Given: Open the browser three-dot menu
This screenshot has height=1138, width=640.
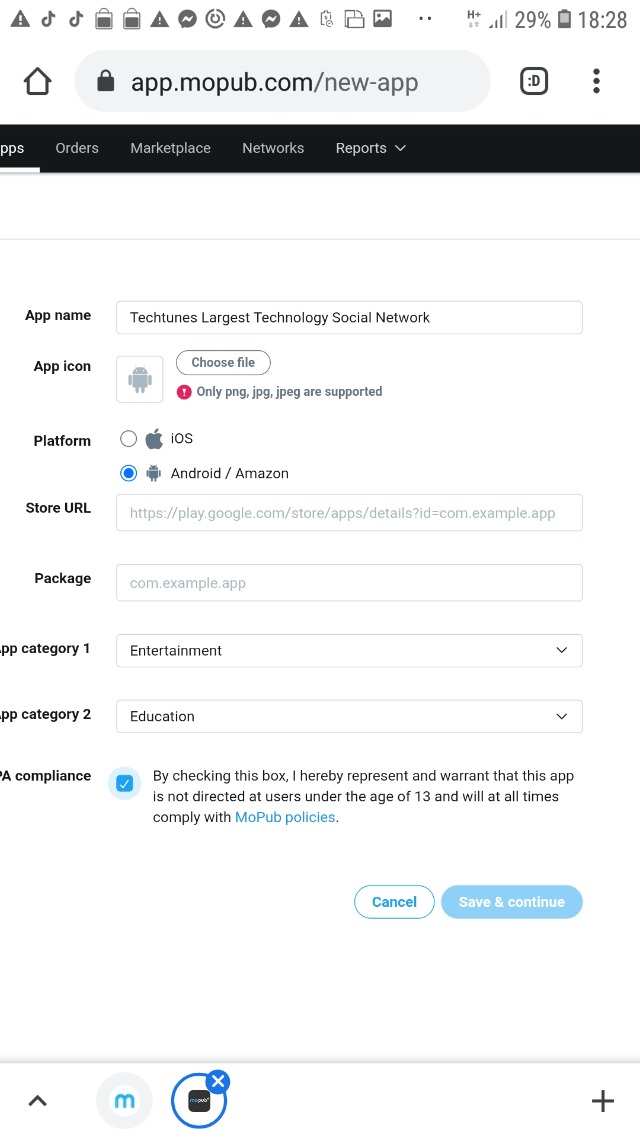Looking at the screenshot, I should [x=596, y=81].
